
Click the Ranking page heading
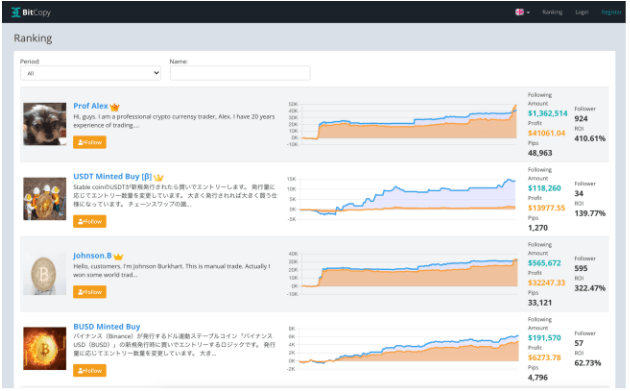[x=33, y=38]
